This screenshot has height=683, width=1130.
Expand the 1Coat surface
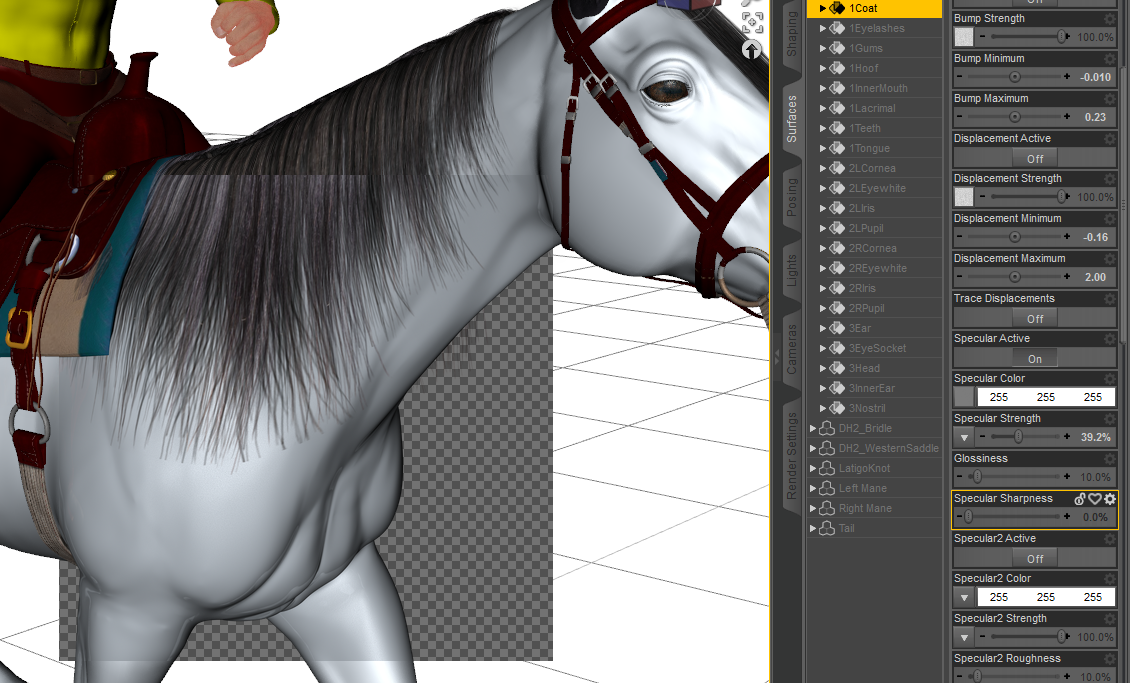[822, 9]
